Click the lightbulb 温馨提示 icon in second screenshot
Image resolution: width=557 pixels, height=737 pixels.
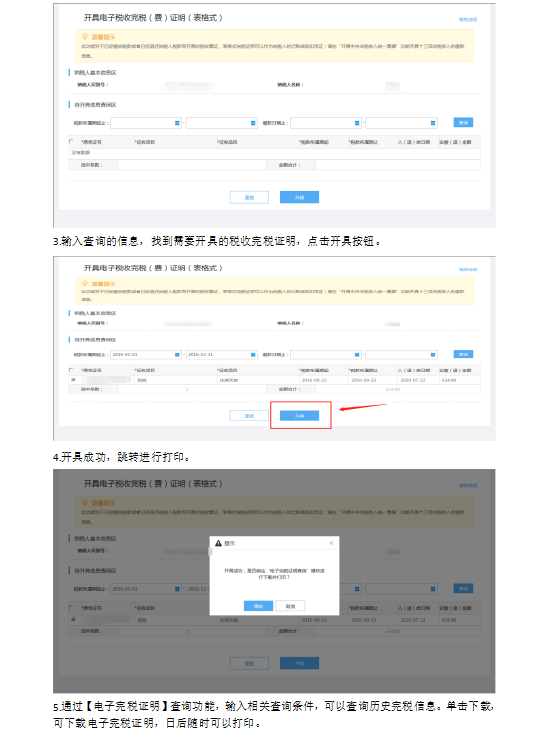(85, 283)
